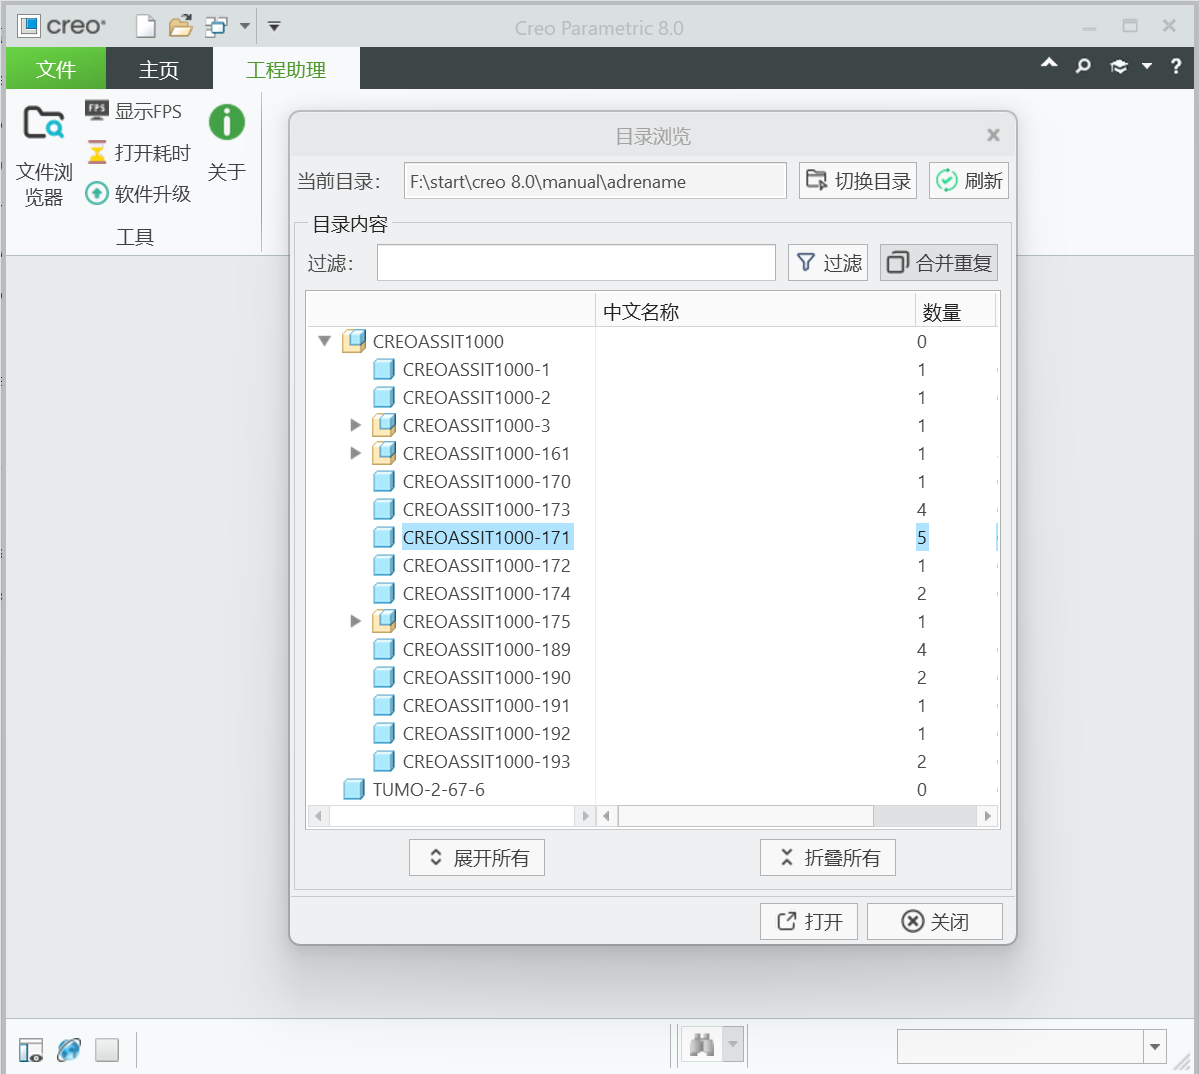Click the 软件升级 upgrade icon
Image resolution: width=1199 pixels, height=1074 pixels.
tap(97, 193)
